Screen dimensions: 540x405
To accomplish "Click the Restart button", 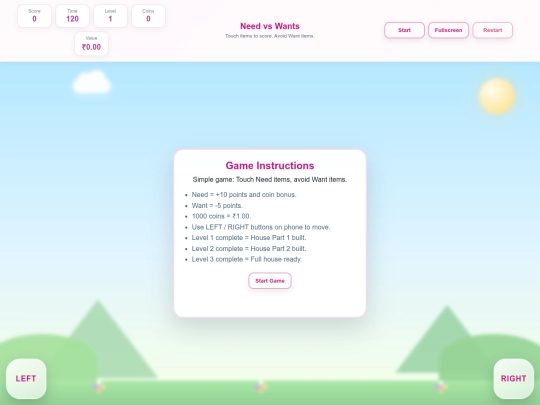I will coord(492,30).
